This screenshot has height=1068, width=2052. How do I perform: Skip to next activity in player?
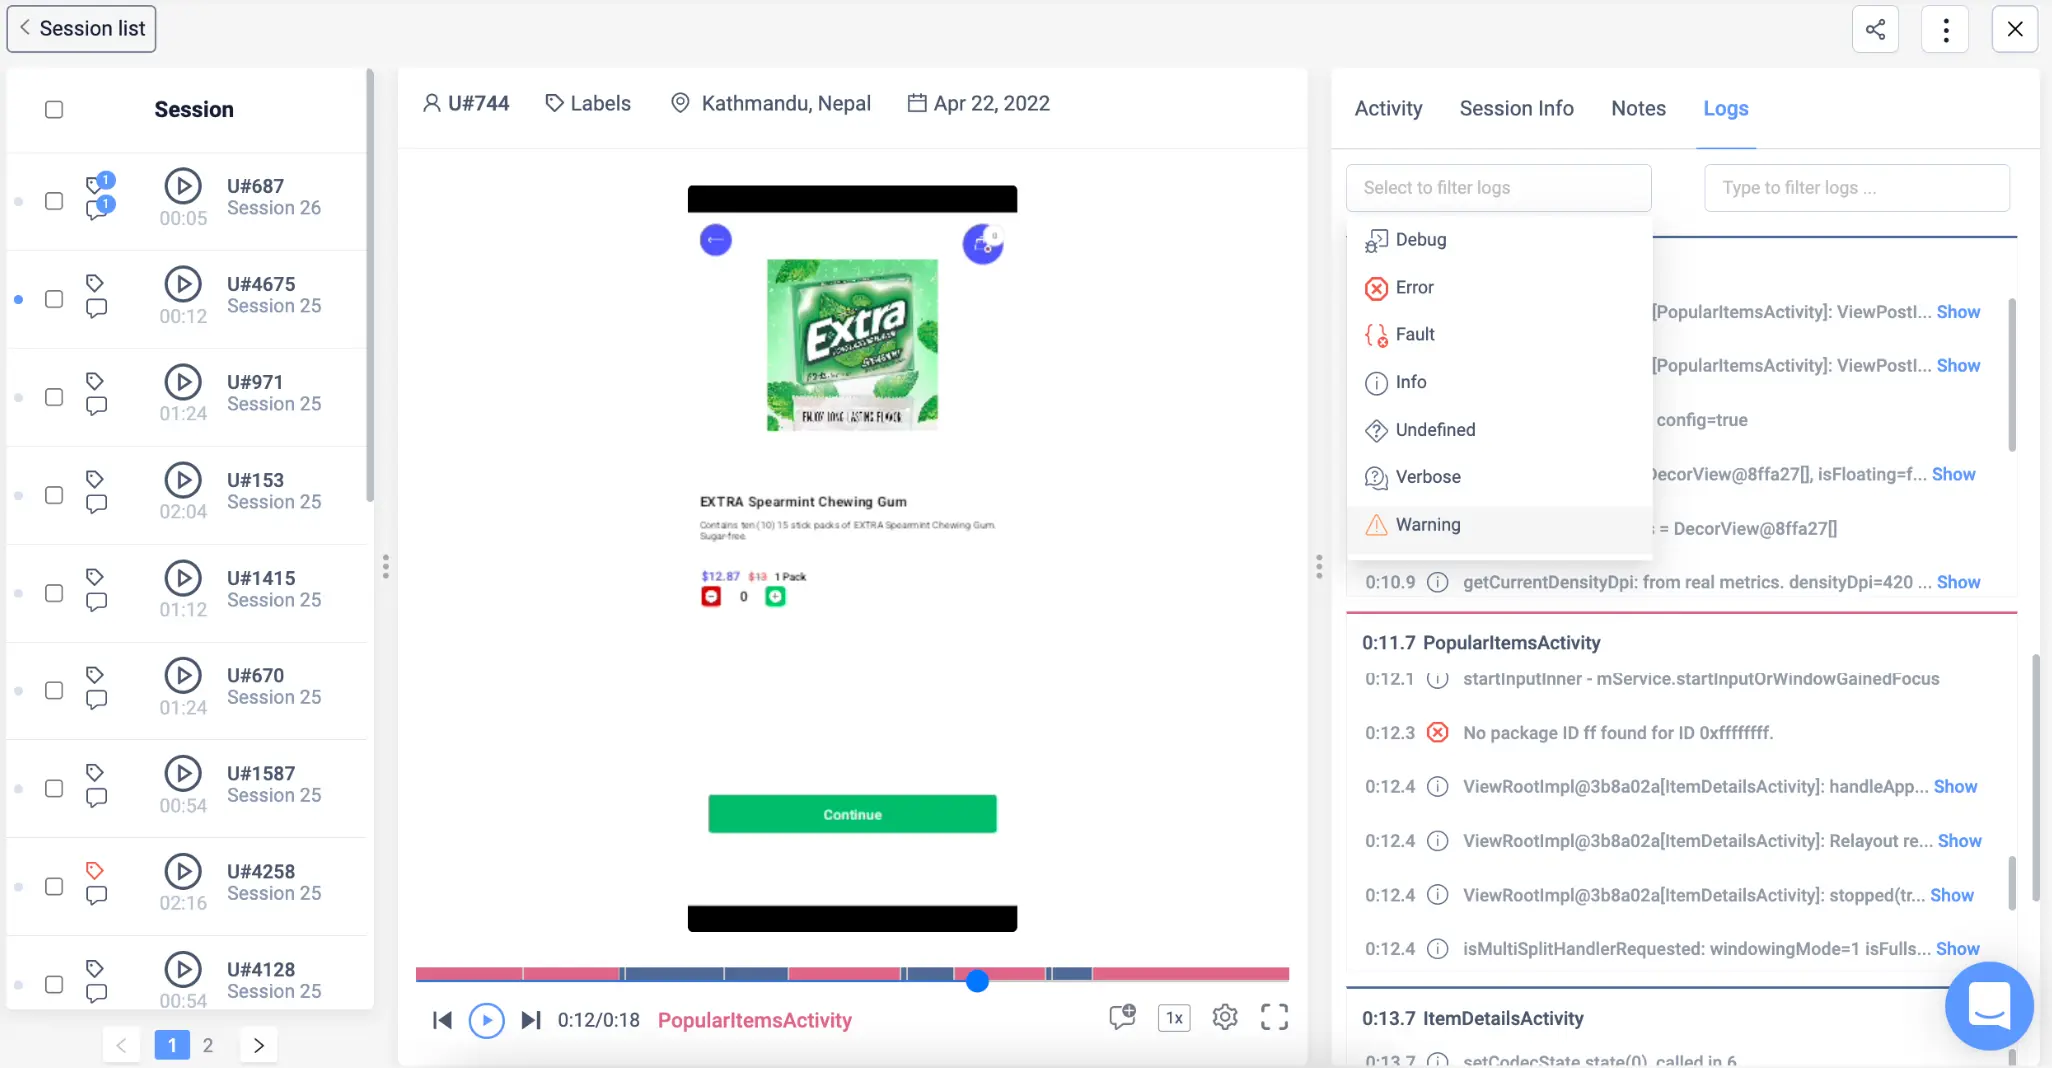[531, 1020]
